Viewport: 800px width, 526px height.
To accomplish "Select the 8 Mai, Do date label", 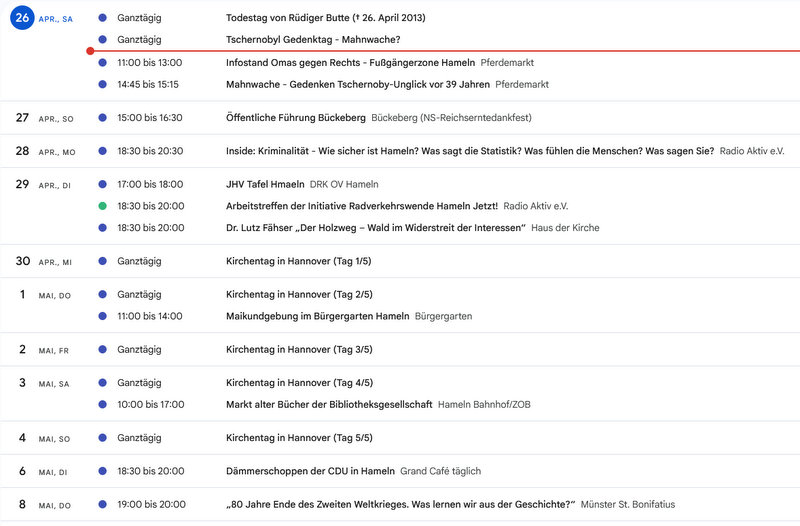I will pos(44,505).
